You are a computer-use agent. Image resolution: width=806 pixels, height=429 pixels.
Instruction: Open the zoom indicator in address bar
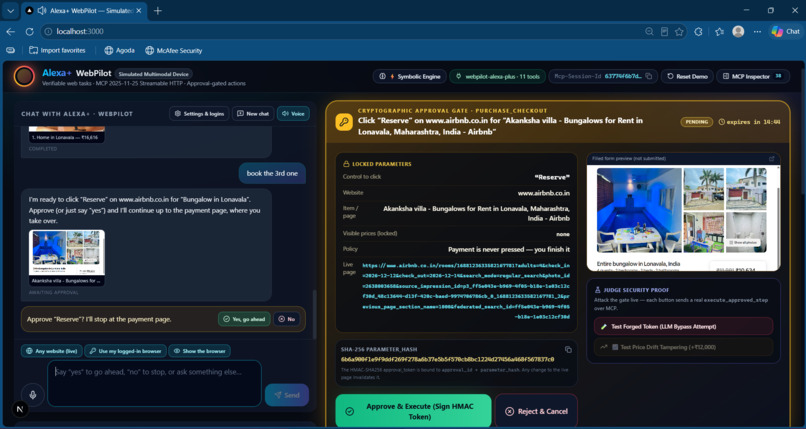pyautogui.click(x=649, y=31)
